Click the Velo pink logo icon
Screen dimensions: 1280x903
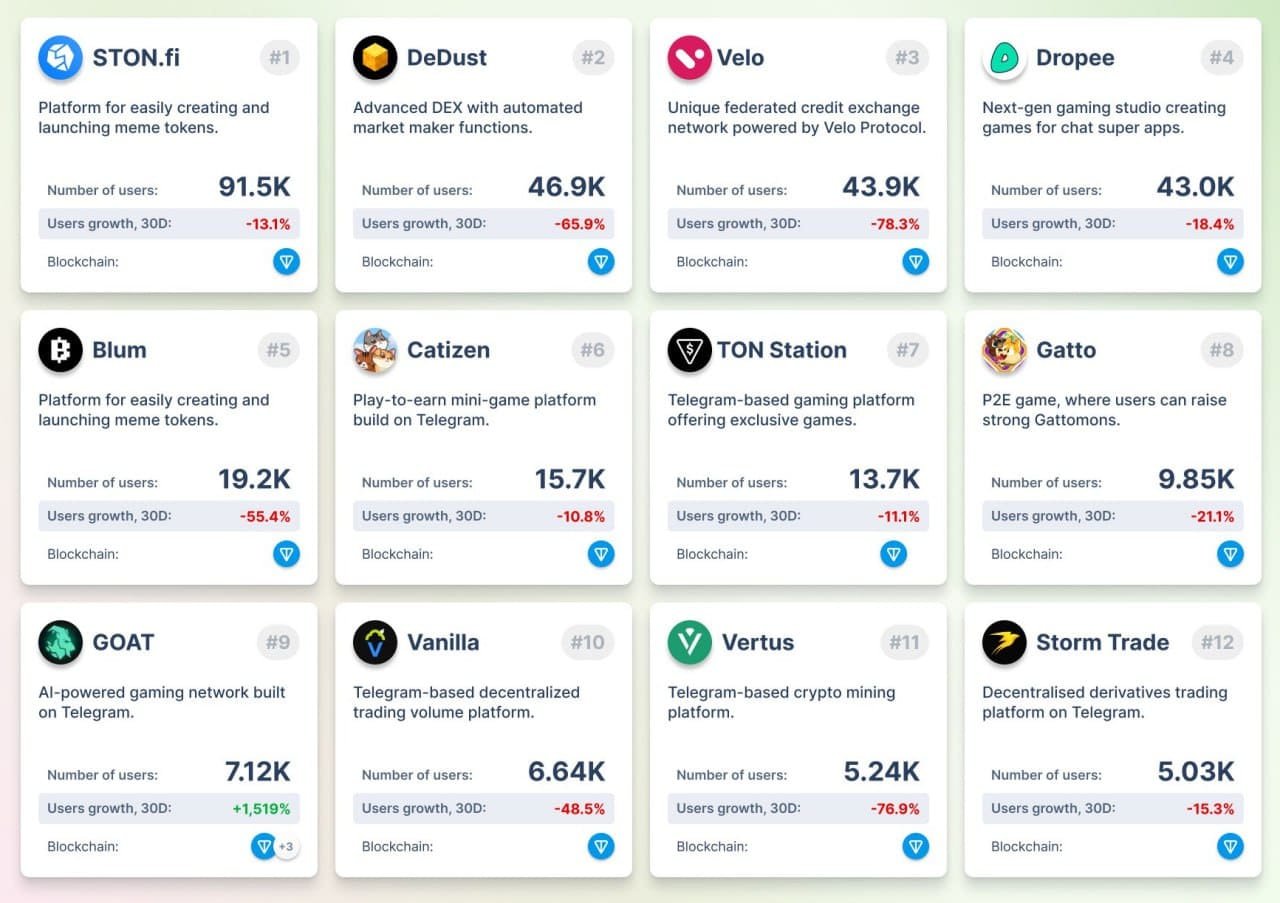[689, 58]
